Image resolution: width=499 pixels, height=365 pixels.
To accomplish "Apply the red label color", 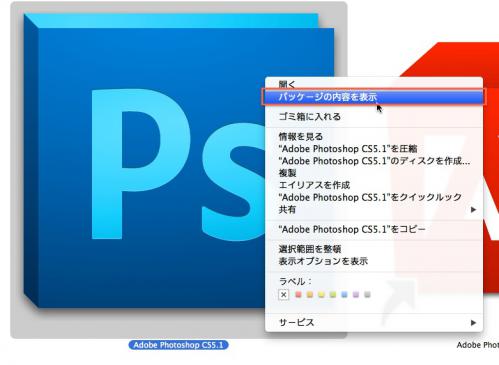I will (298, 295).
